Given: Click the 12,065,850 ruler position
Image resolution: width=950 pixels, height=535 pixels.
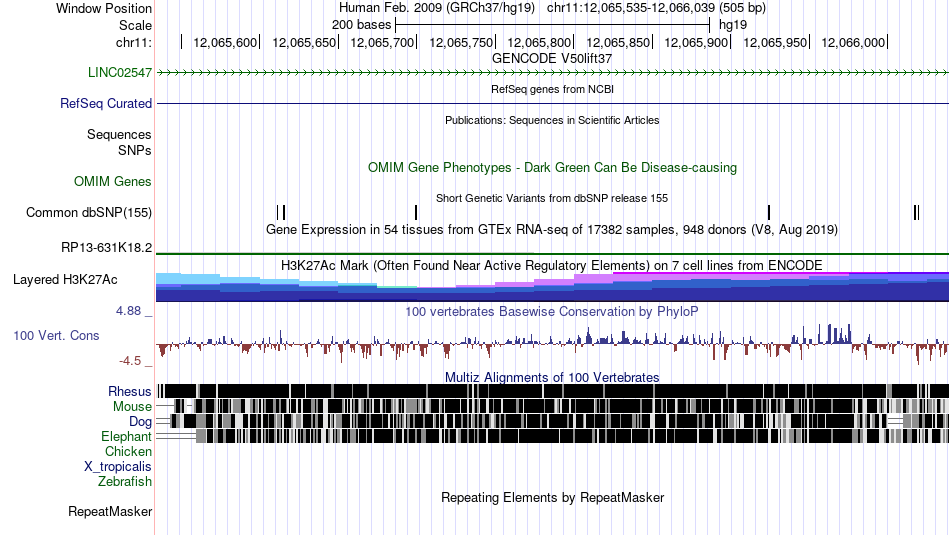Looking at the screenshot, I should pos(617,42).
